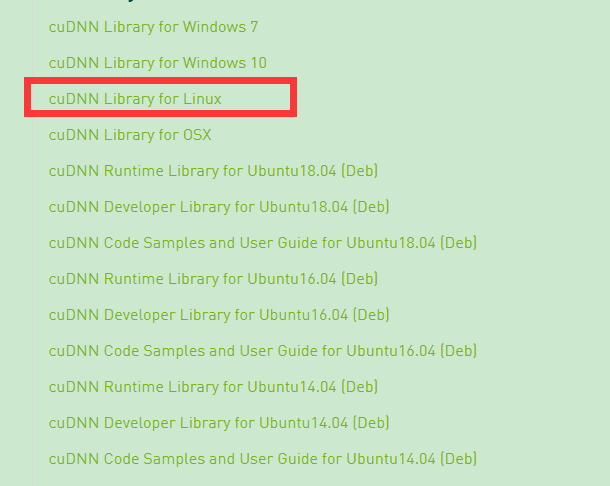Open Code Samples and User Guide for Ubuntu14.04
Viewport: 610px width, 486px height.
pyautogui.click(x=263, y=459)
